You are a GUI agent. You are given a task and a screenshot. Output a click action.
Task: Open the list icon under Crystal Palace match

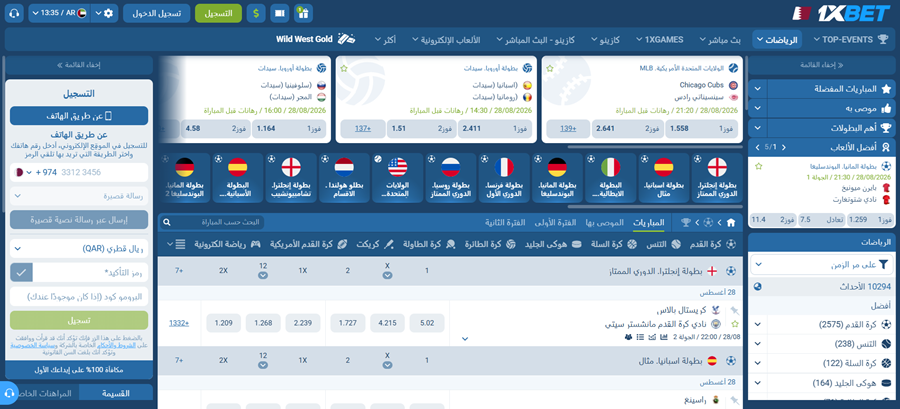click(641, 337)
